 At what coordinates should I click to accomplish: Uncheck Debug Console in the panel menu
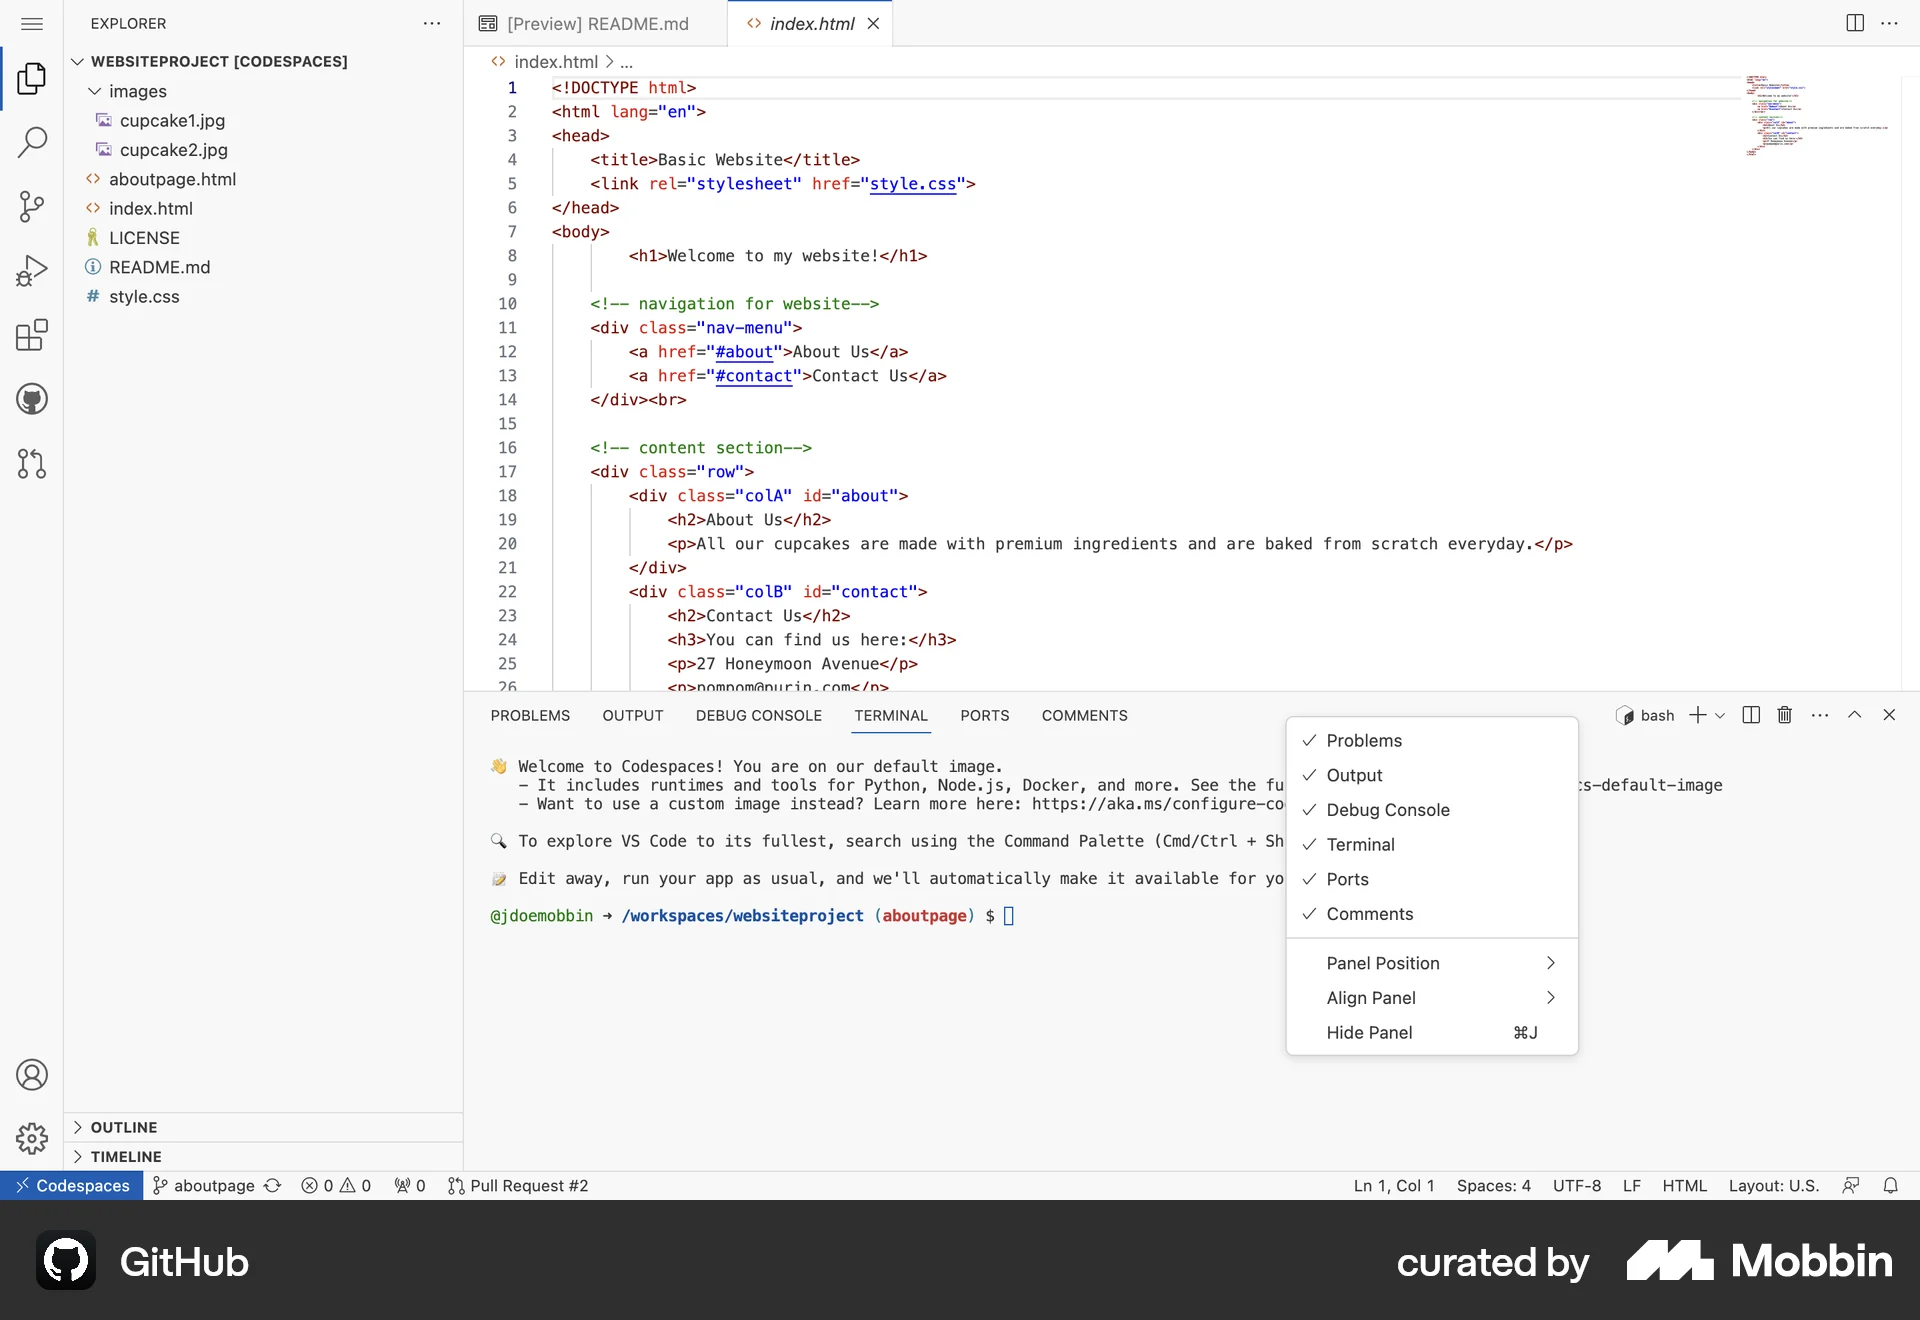pyautogui.click(x=1388, y=810)
